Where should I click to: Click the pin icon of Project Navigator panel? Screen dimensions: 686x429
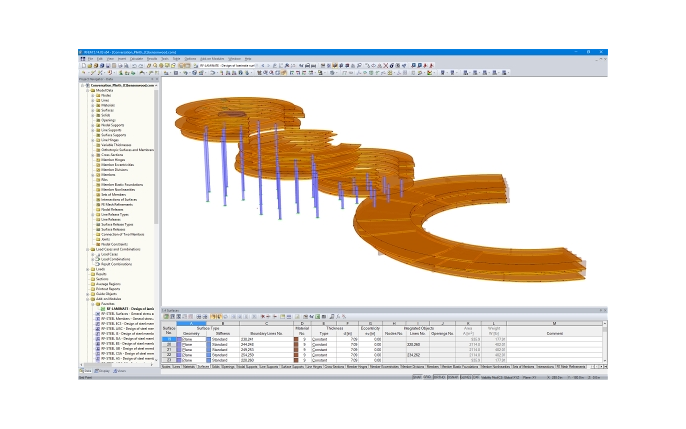tap(152, 79)
